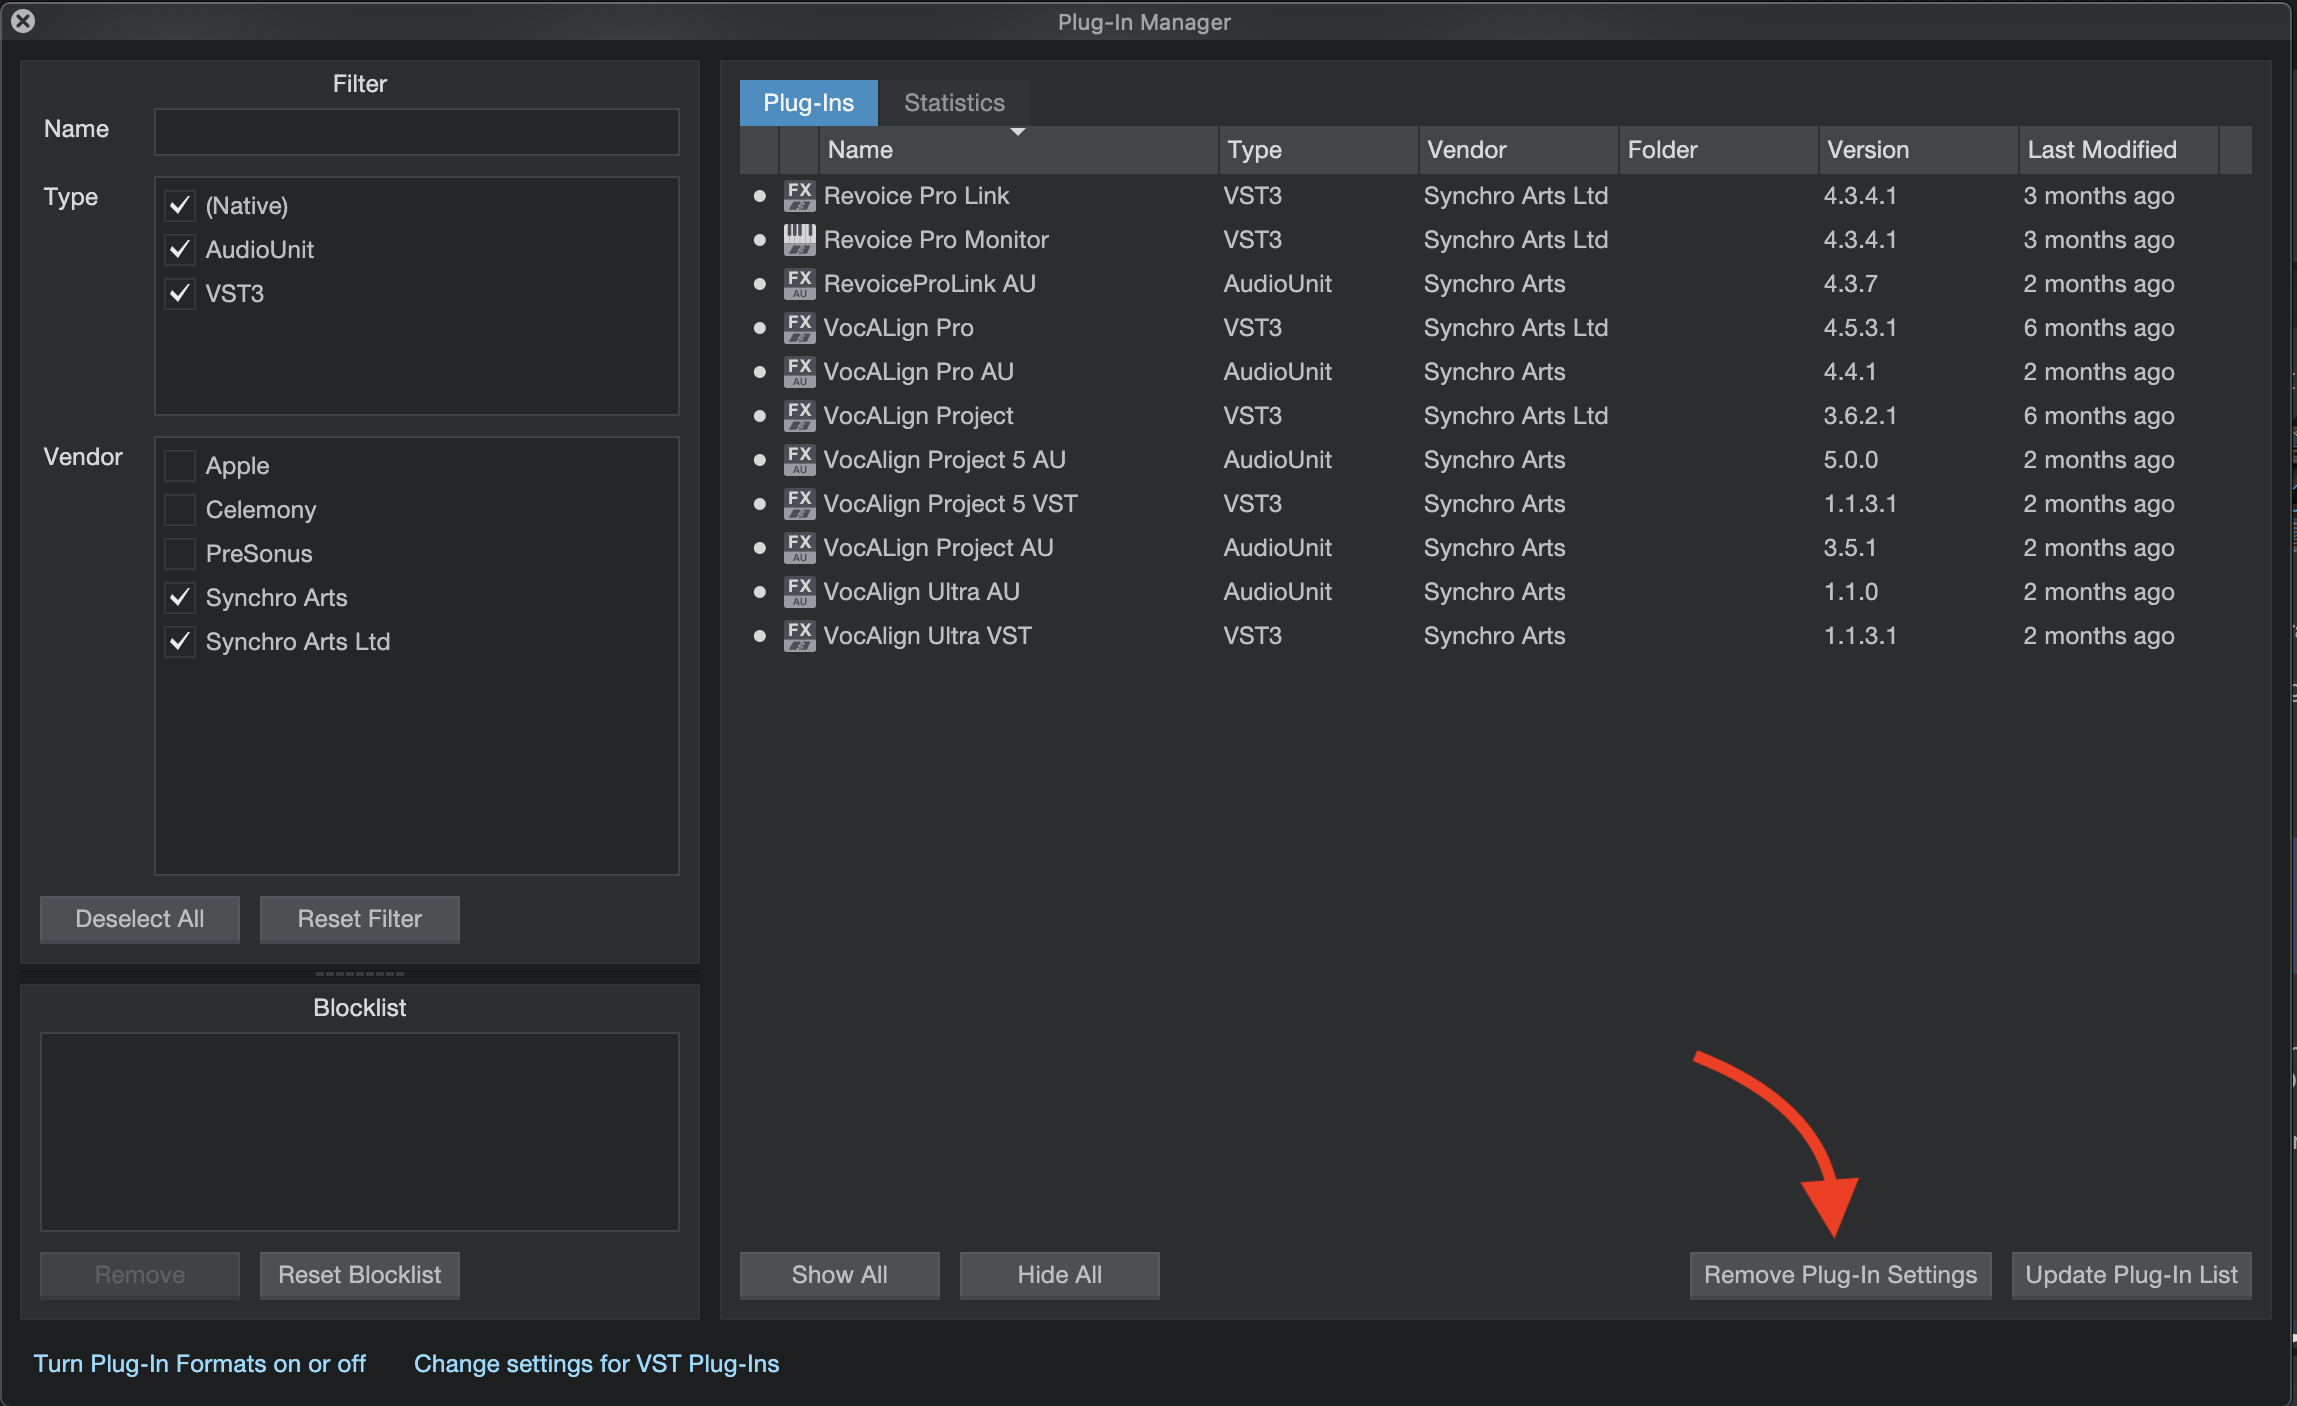2297x1406 pixels.
Task: Click the FX icon beside VocALign Project VST3
Action: (x=799, y=416)
